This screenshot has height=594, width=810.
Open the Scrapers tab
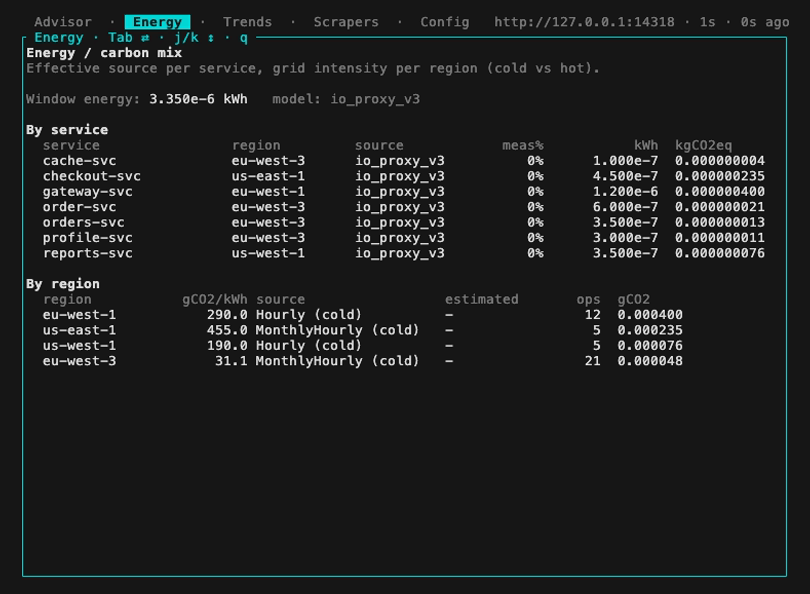[346, 22]
